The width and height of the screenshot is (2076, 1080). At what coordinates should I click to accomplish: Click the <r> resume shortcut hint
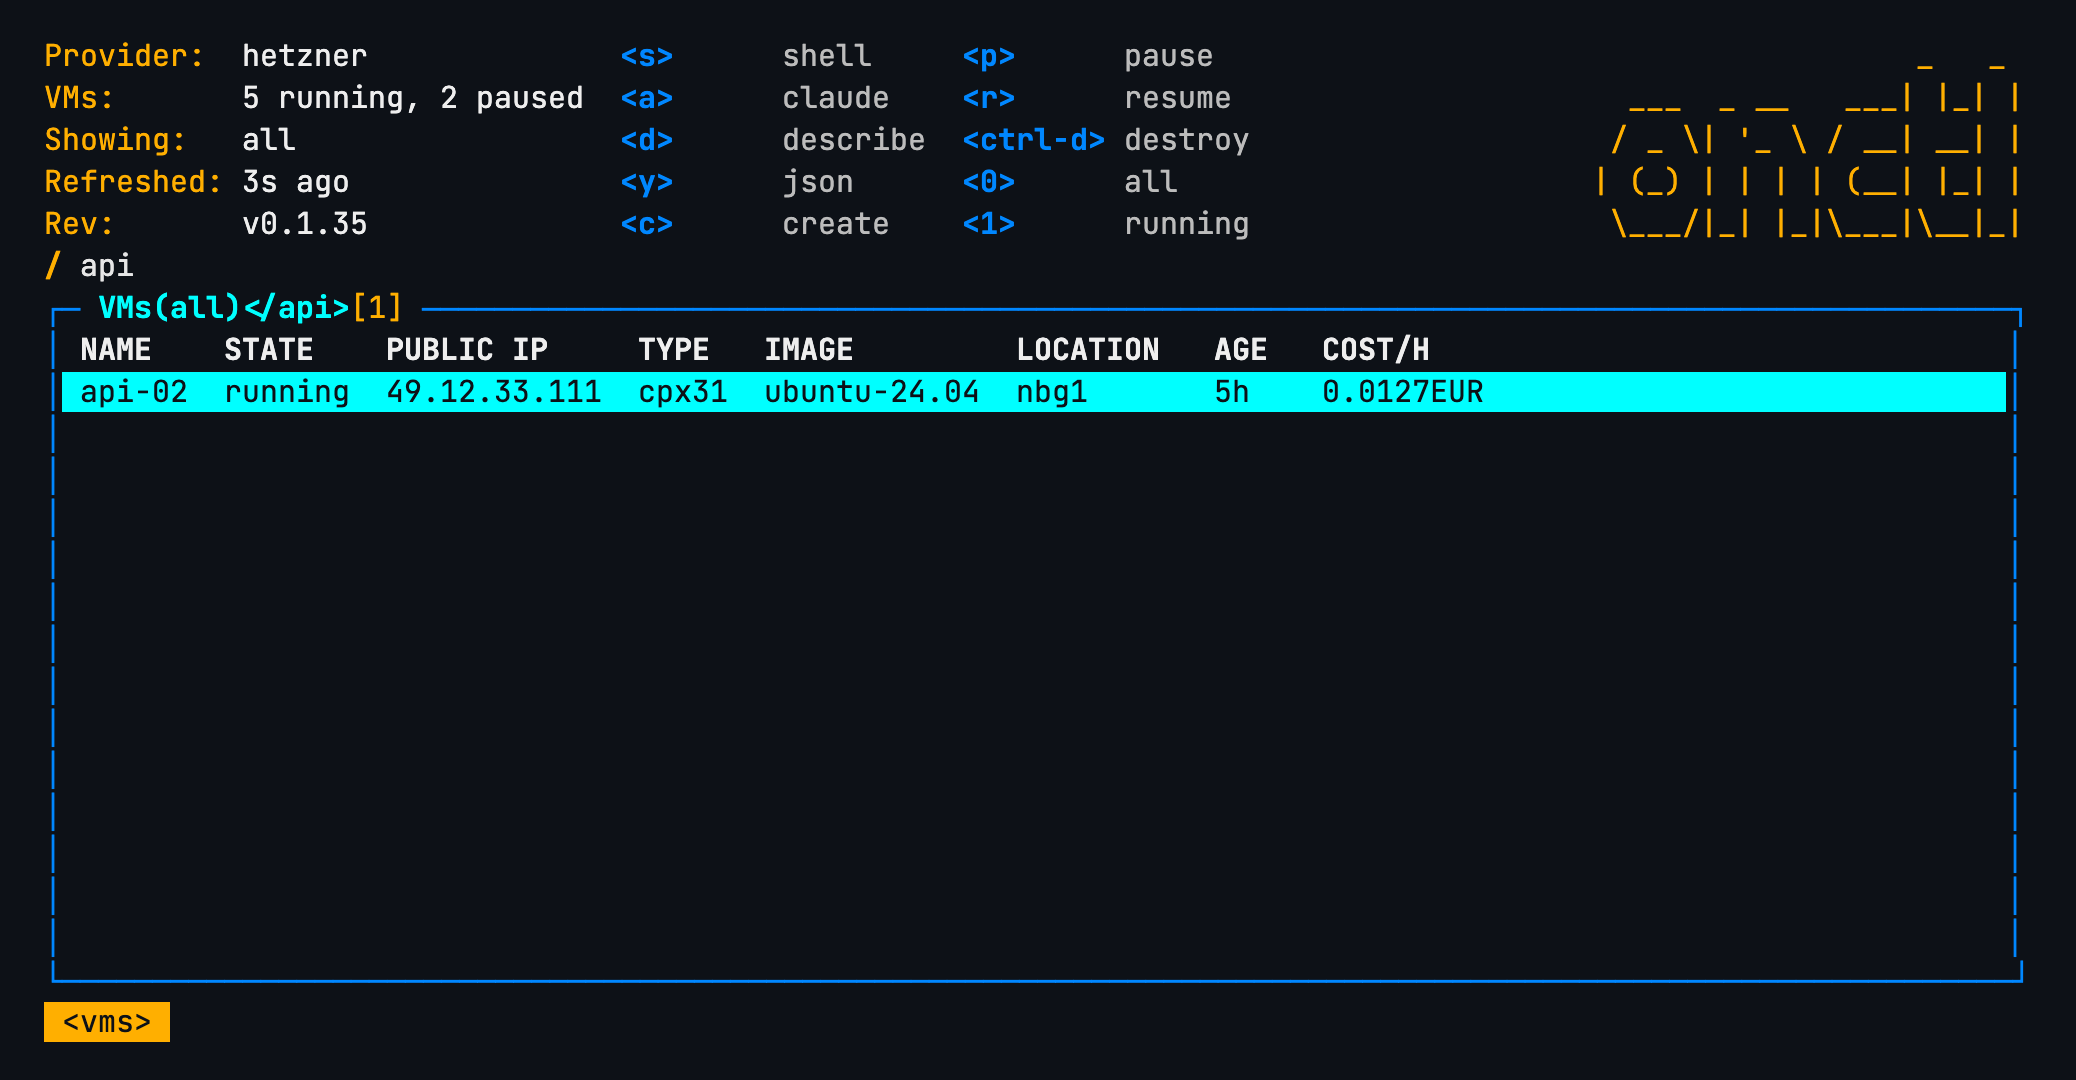(x=1097, y=98)
